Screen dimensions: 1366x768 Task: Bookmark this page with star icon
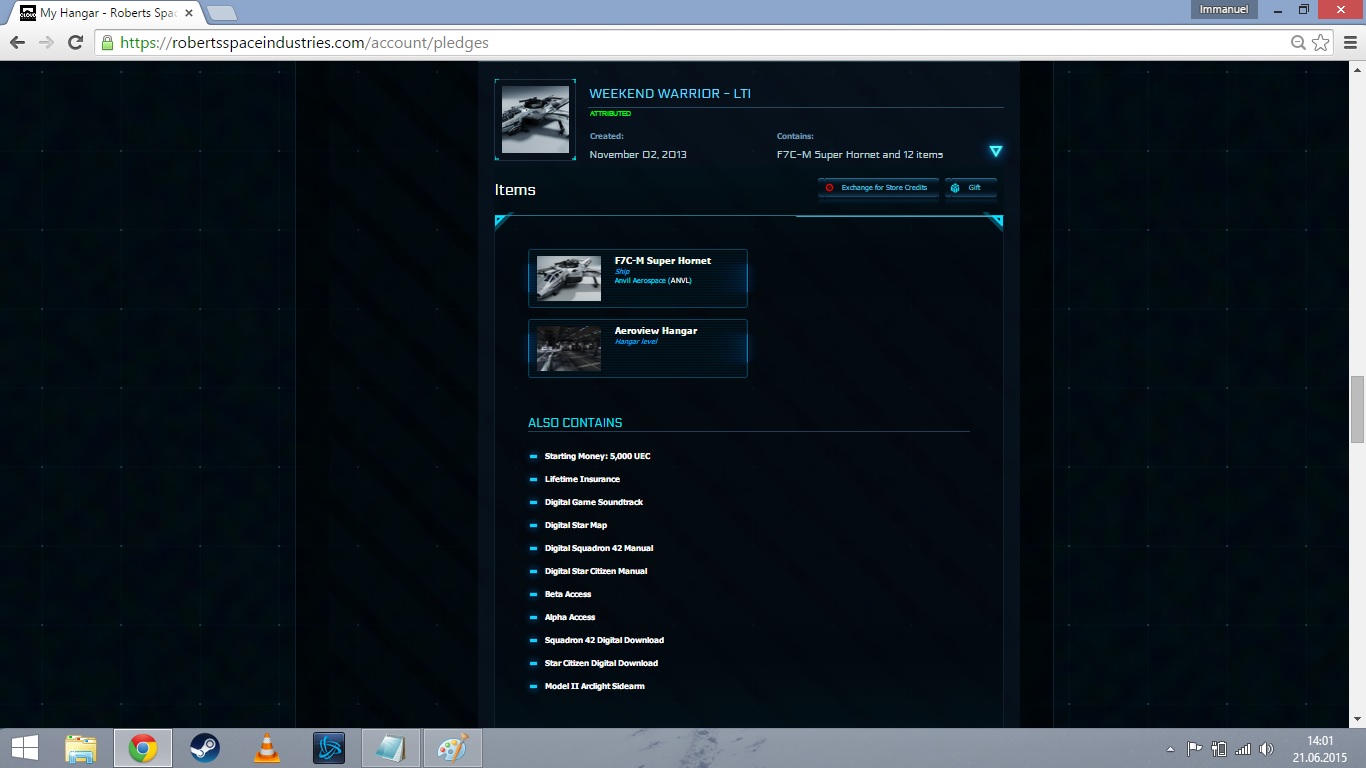1320,43
